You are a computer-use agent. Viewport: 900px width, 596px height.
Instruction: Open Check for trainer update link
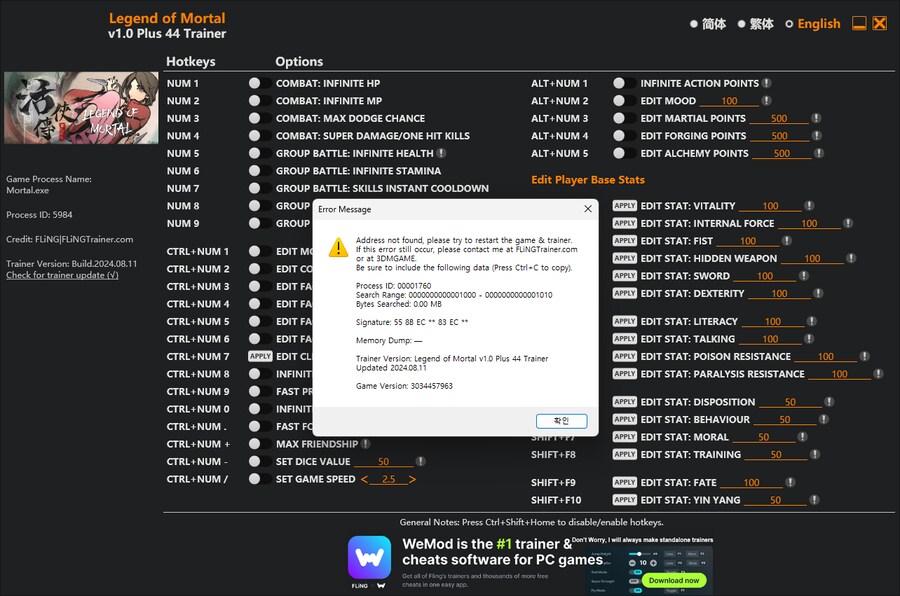point(62,275)
